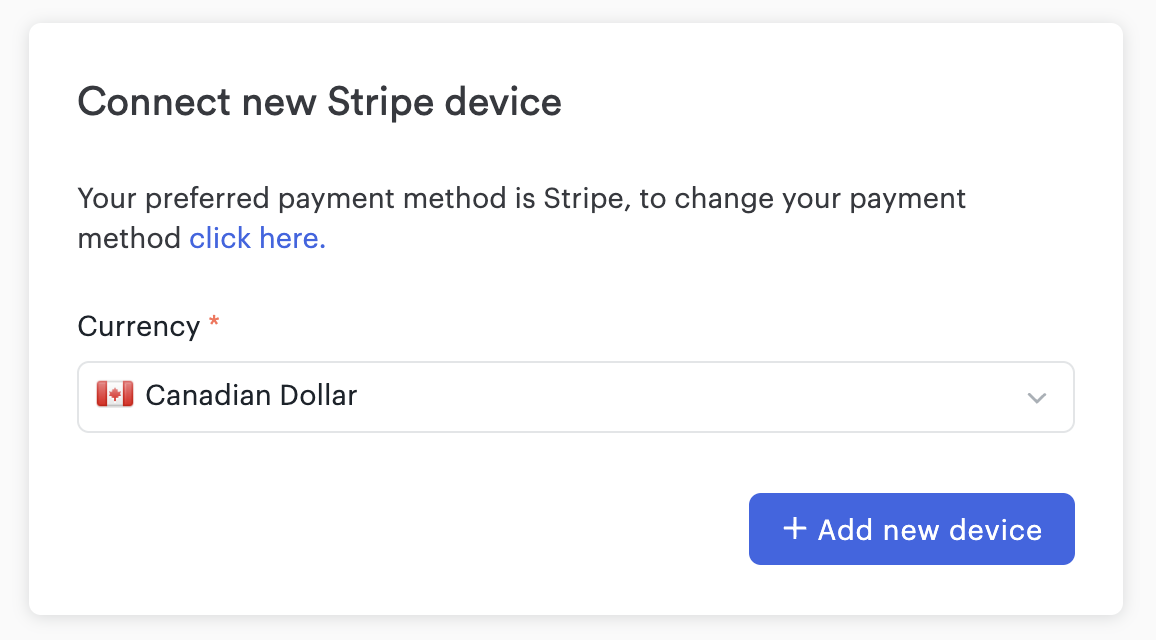Image resolution: width=1156 pixels, height=640 pixels.
Task: Click the 'Dollar' text in currency field
Action: click(x=318, y=395)
